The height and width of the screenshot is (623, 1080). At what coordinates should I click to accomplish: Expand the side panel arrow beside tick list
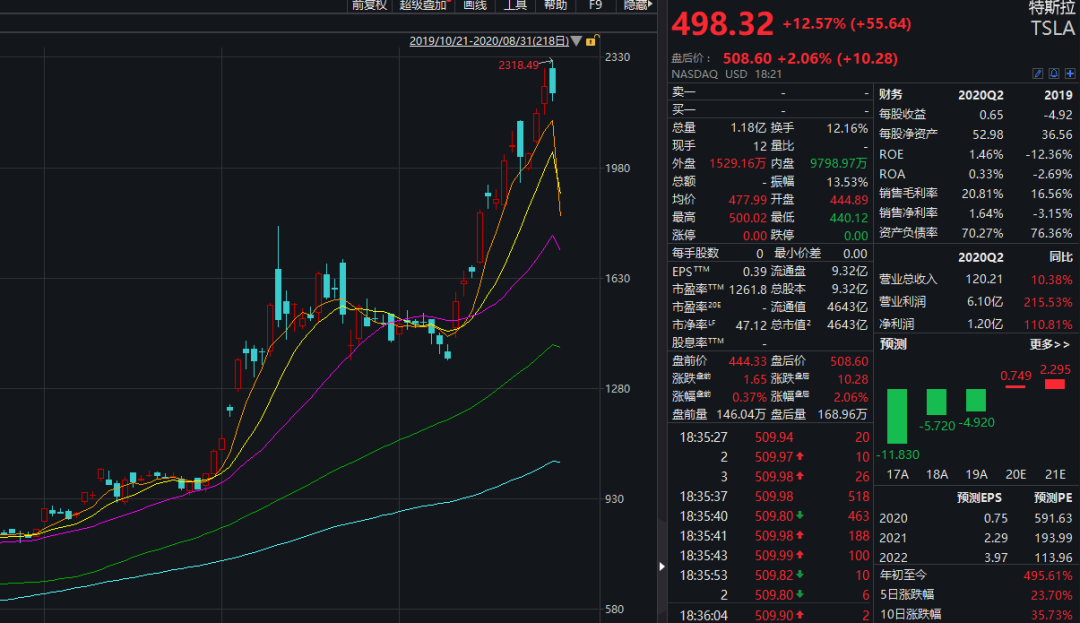tap(661, 567)
